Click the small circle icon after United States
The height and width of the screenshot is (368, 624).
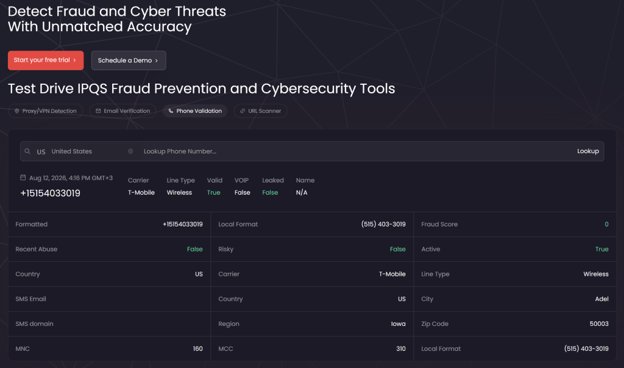(x=130, y=151)
